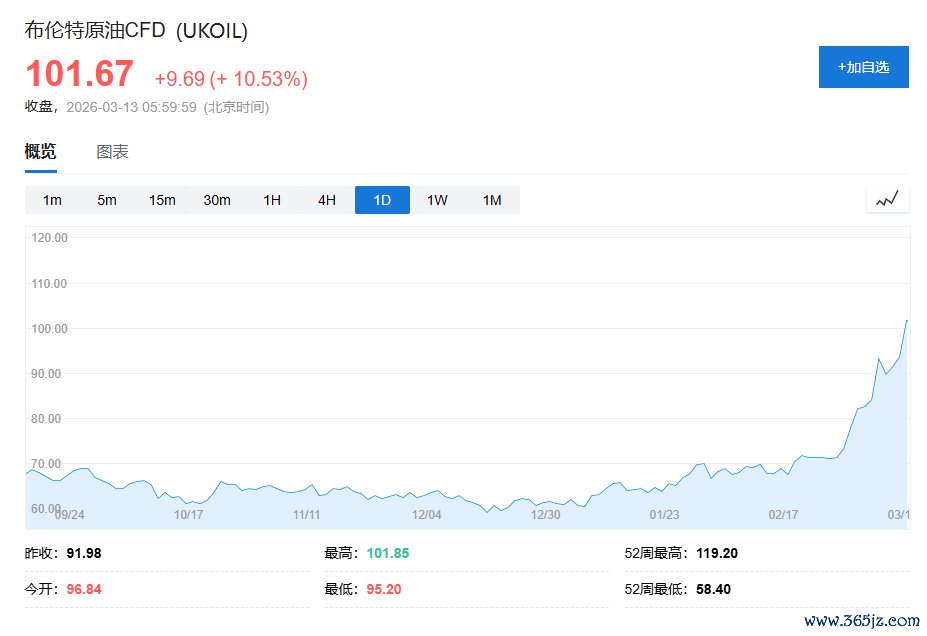Select the 30m timeframe

point(217,200)
